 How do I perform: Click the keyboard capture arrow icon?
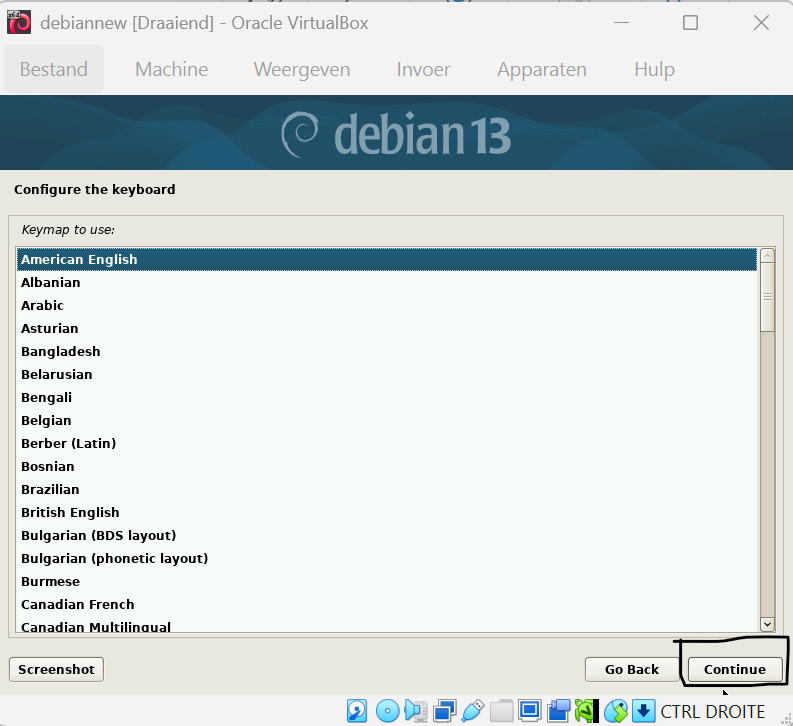coord(643,711)
